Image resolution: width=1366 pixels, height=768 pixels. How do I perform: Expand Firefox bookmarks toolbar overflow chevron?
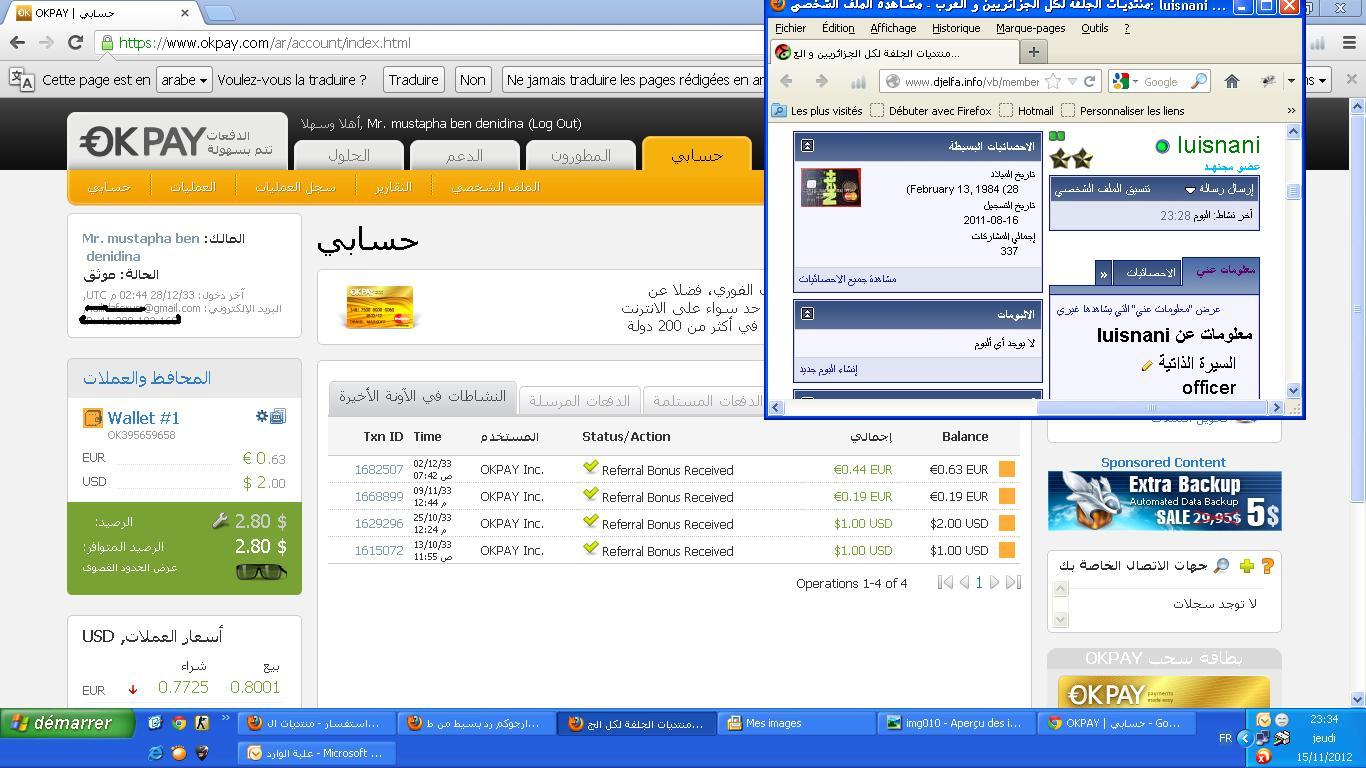(1291, 110)
